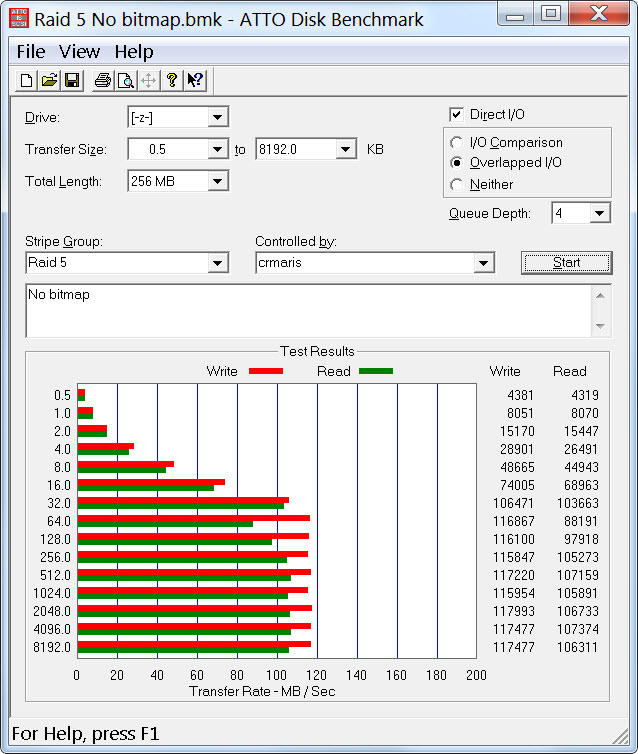Viewport: 638px width, 754px height.
Task: Click the red Write legend swatch
Action: click(x=266, y=371)
